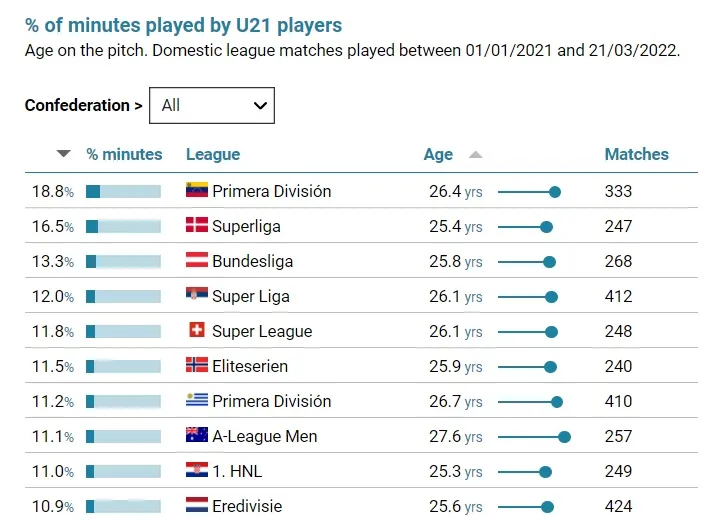Sort table by Matches column header

point(636,154)
